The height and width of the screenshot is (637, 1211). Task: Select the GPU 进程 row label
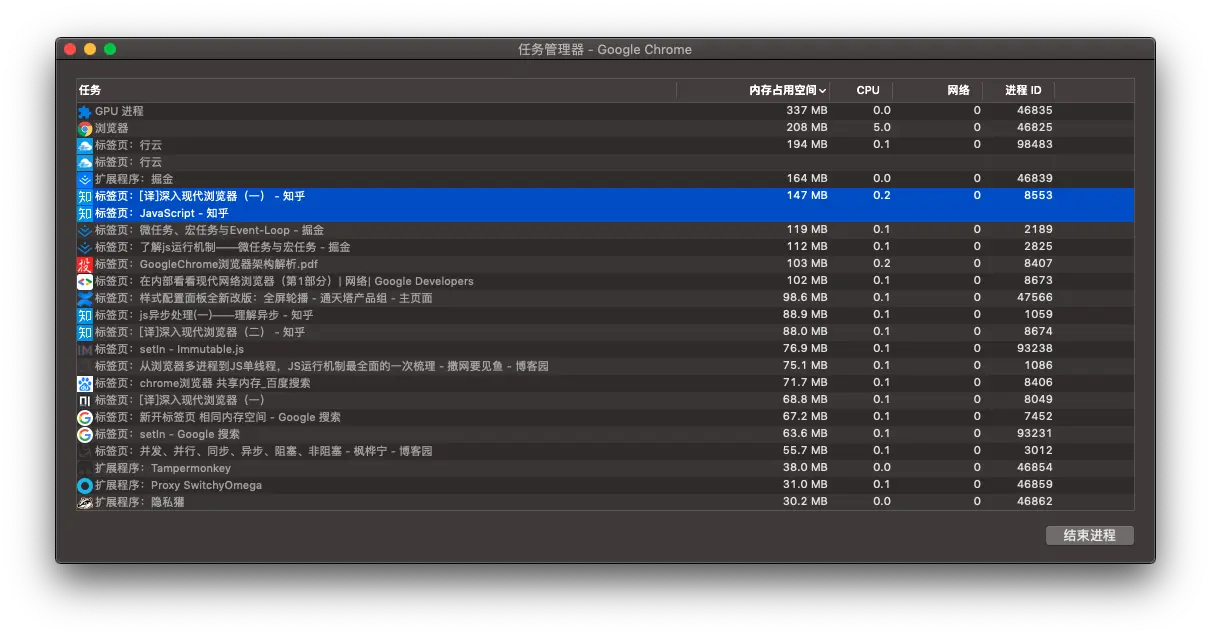(119, 111)
